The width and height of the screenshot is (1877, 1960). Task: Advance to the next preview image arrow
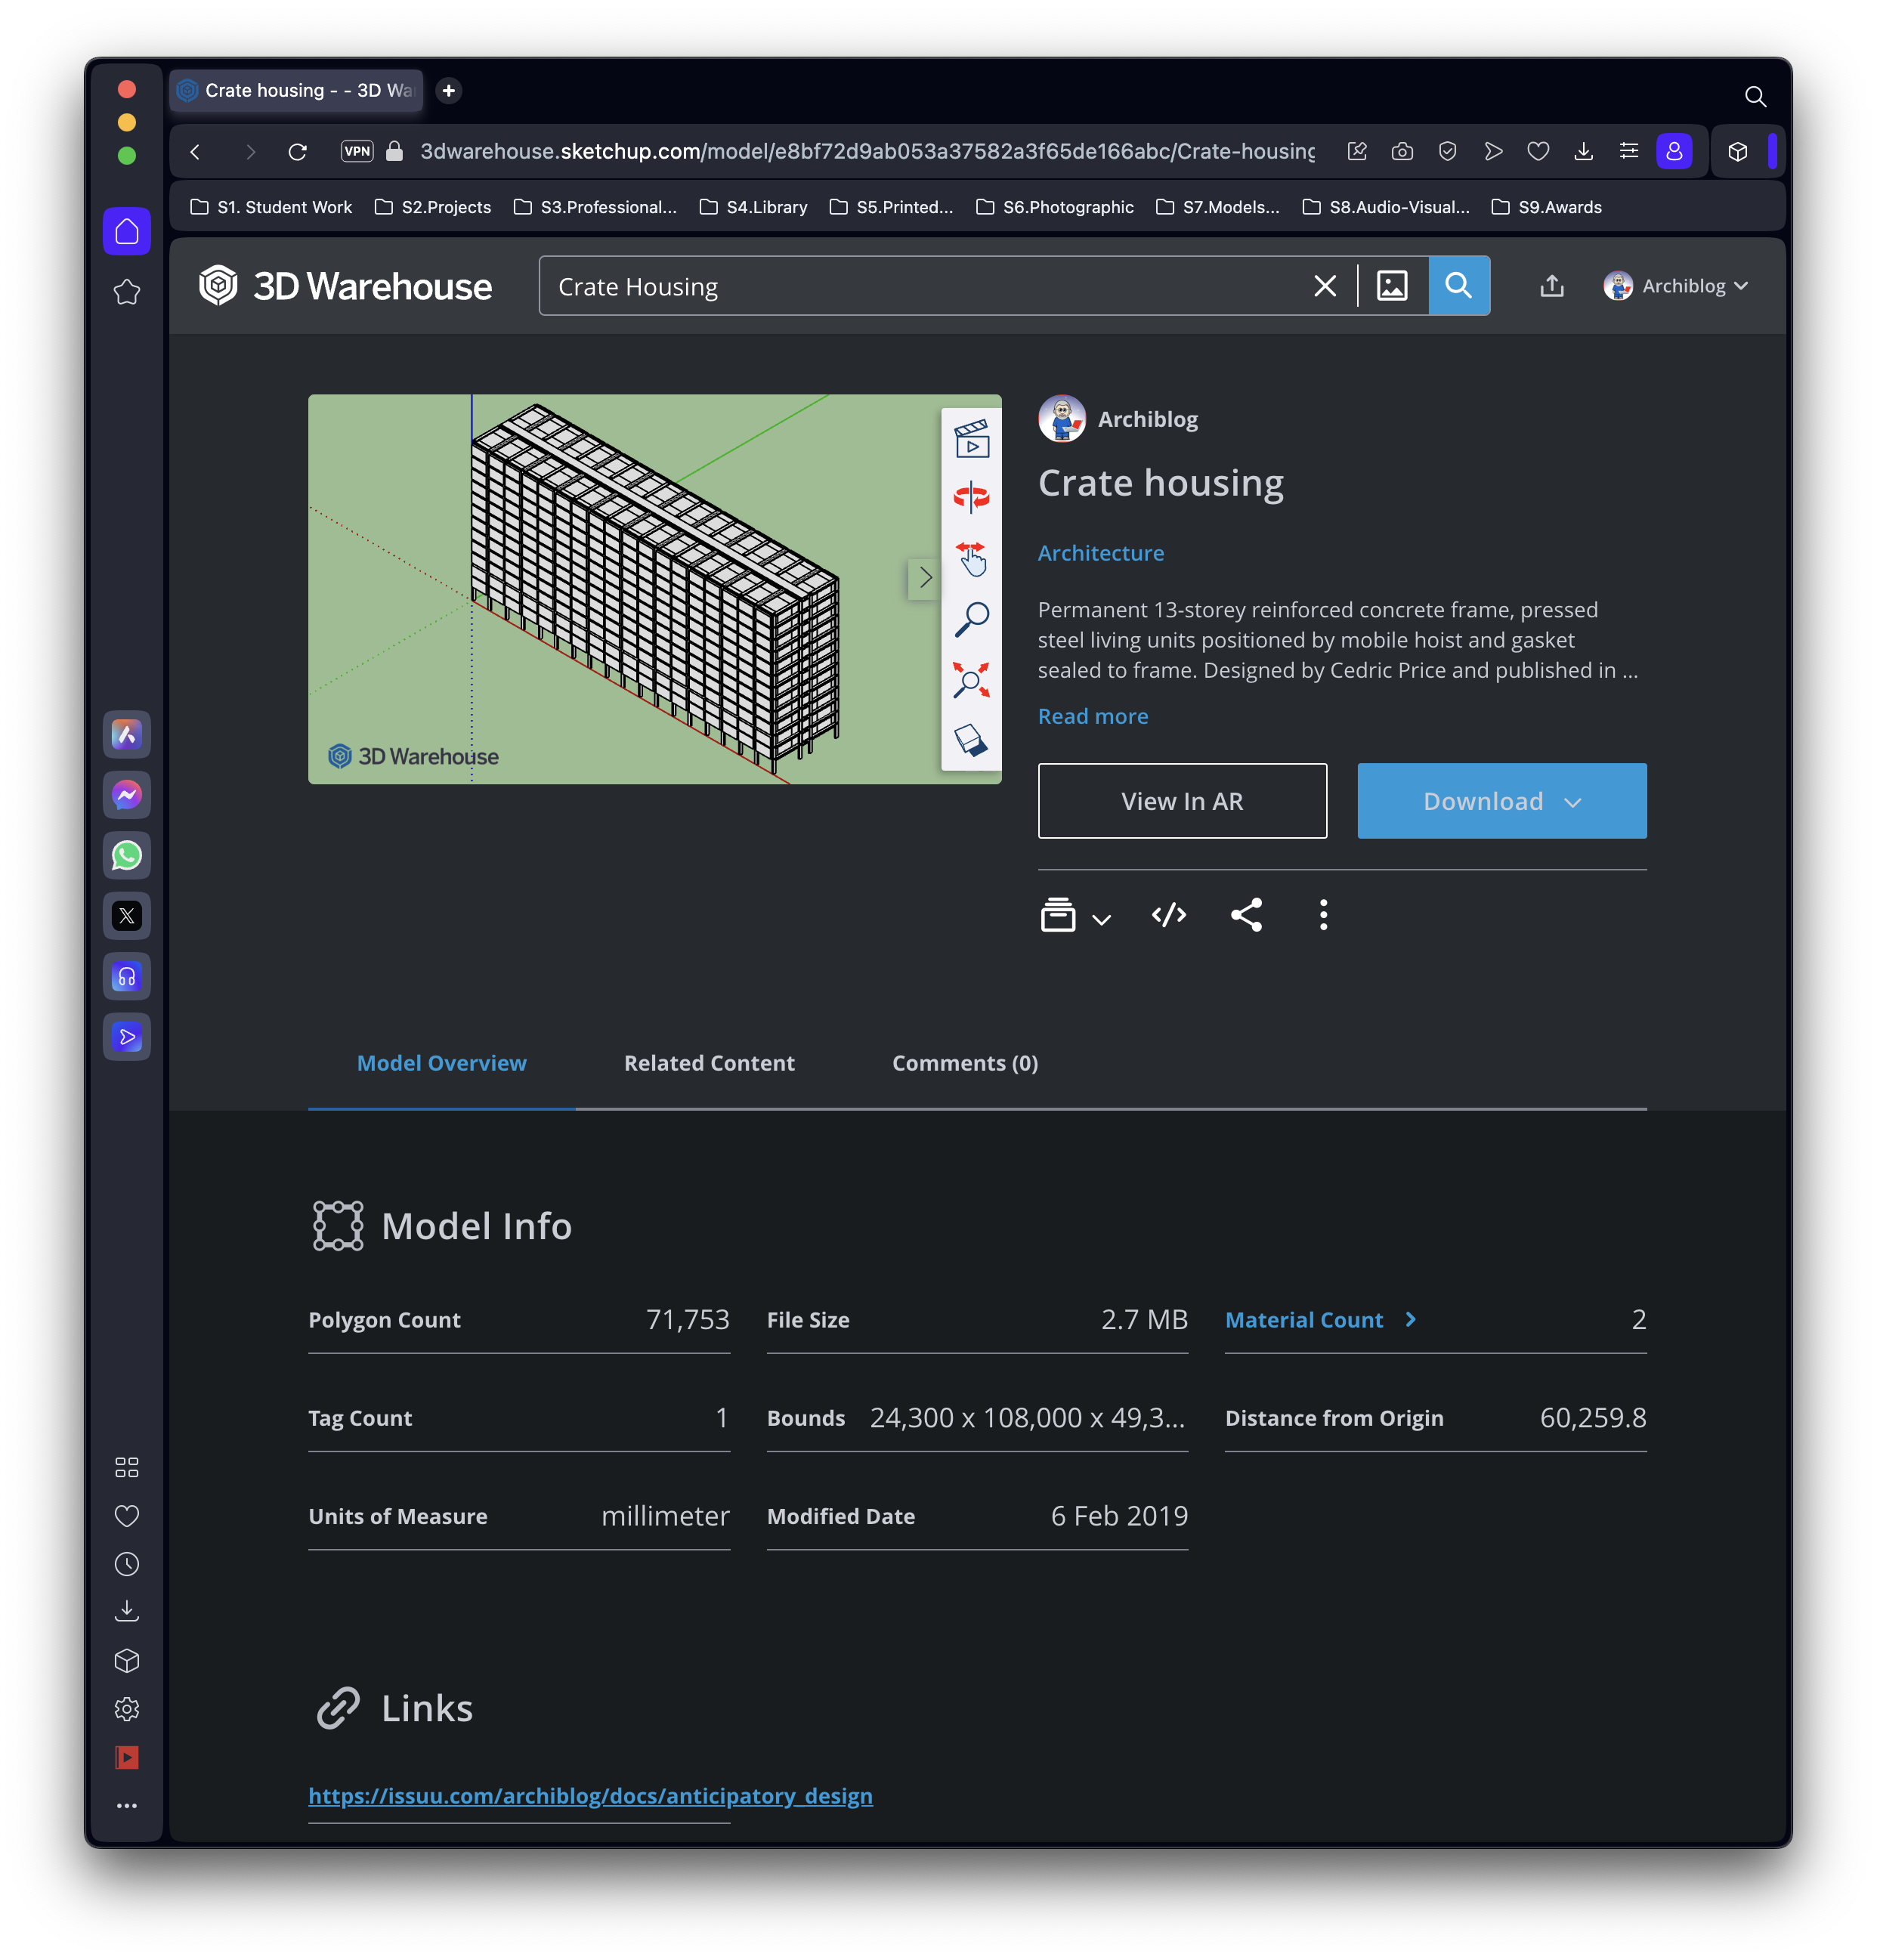click(x=925, y=577)
